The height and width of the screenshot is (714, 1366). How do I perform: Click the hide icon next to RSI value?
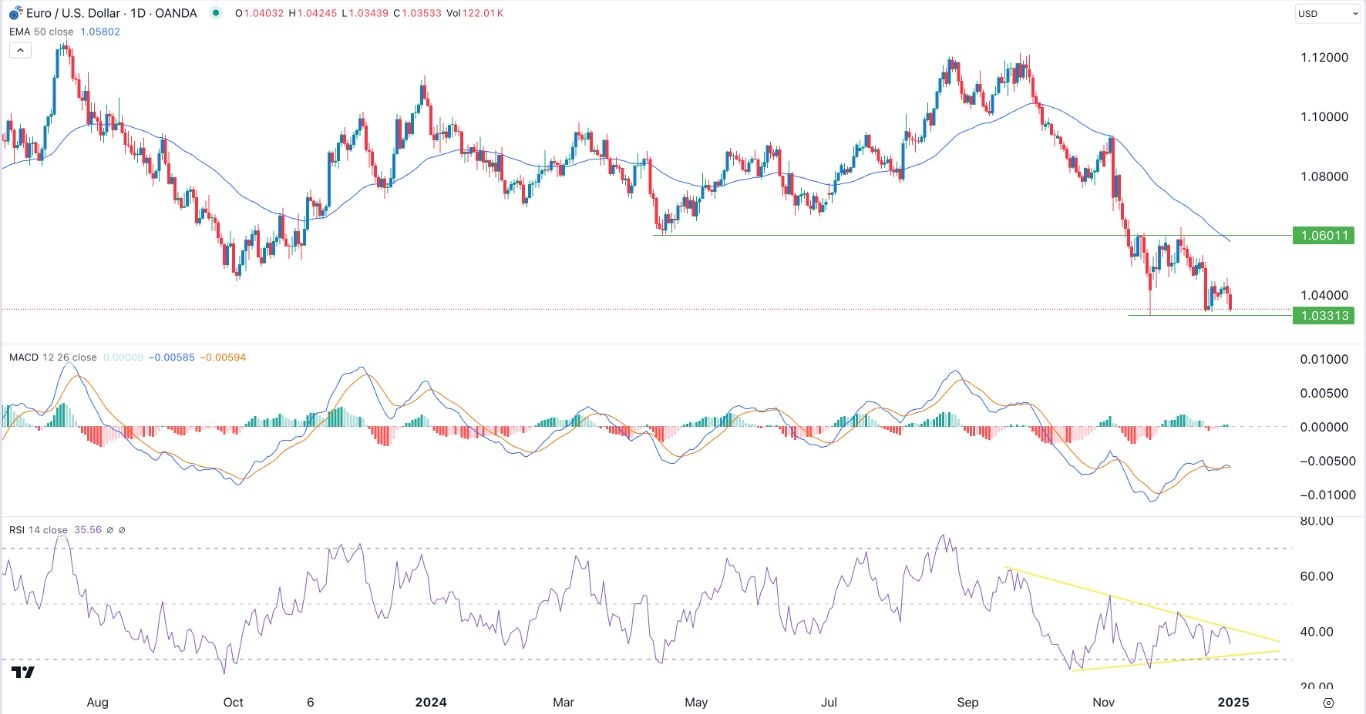tap(111, 530)
